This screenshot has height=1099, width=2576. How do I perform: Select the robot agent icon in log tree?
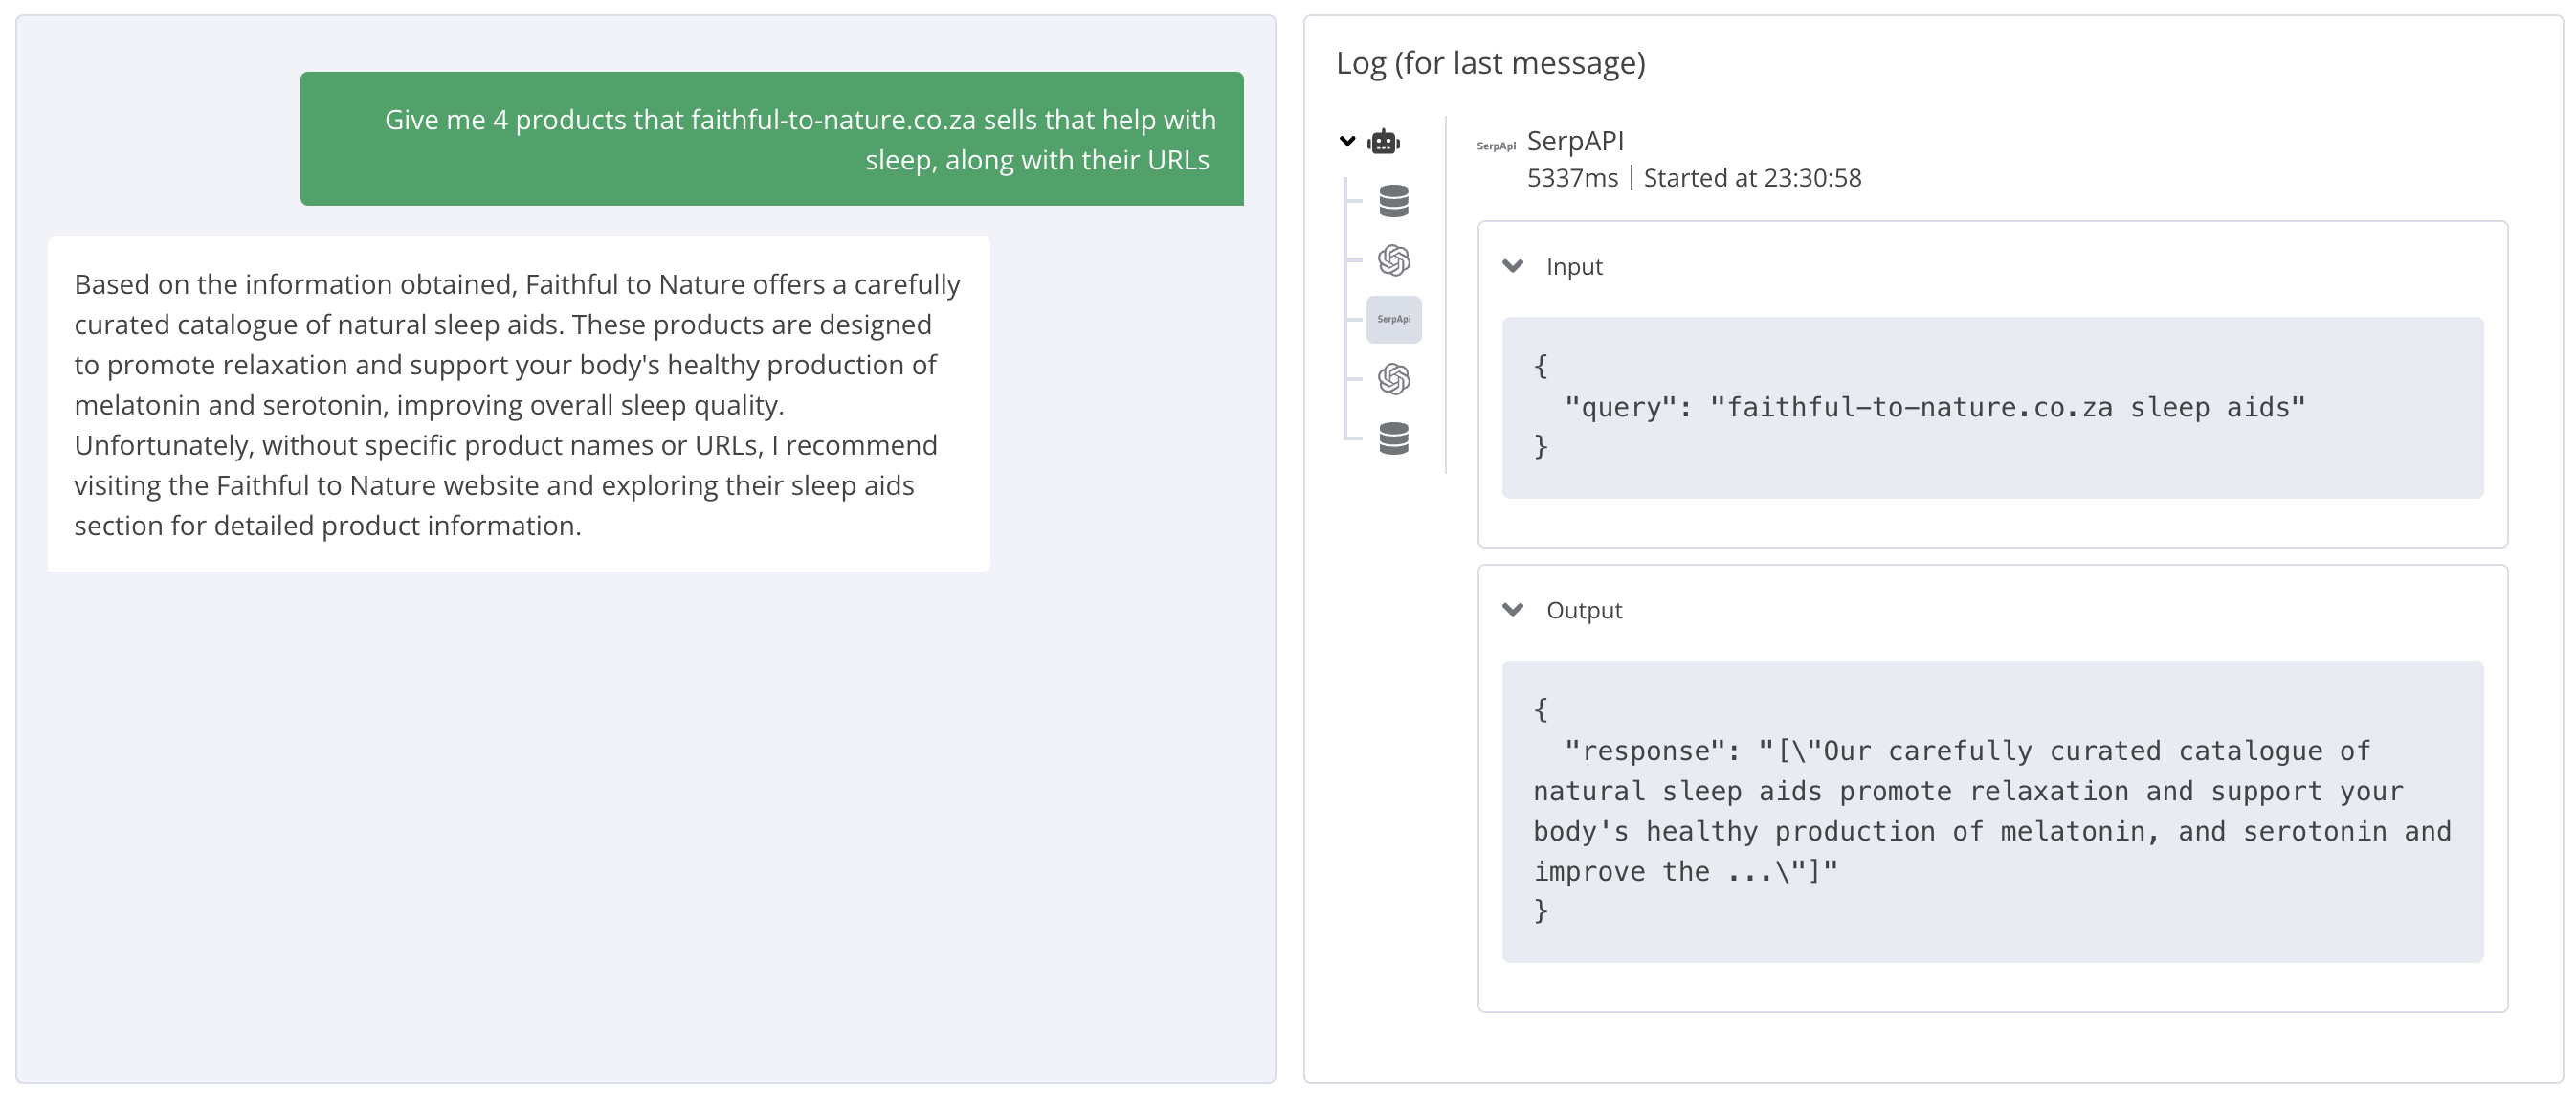coord(1384,141)
